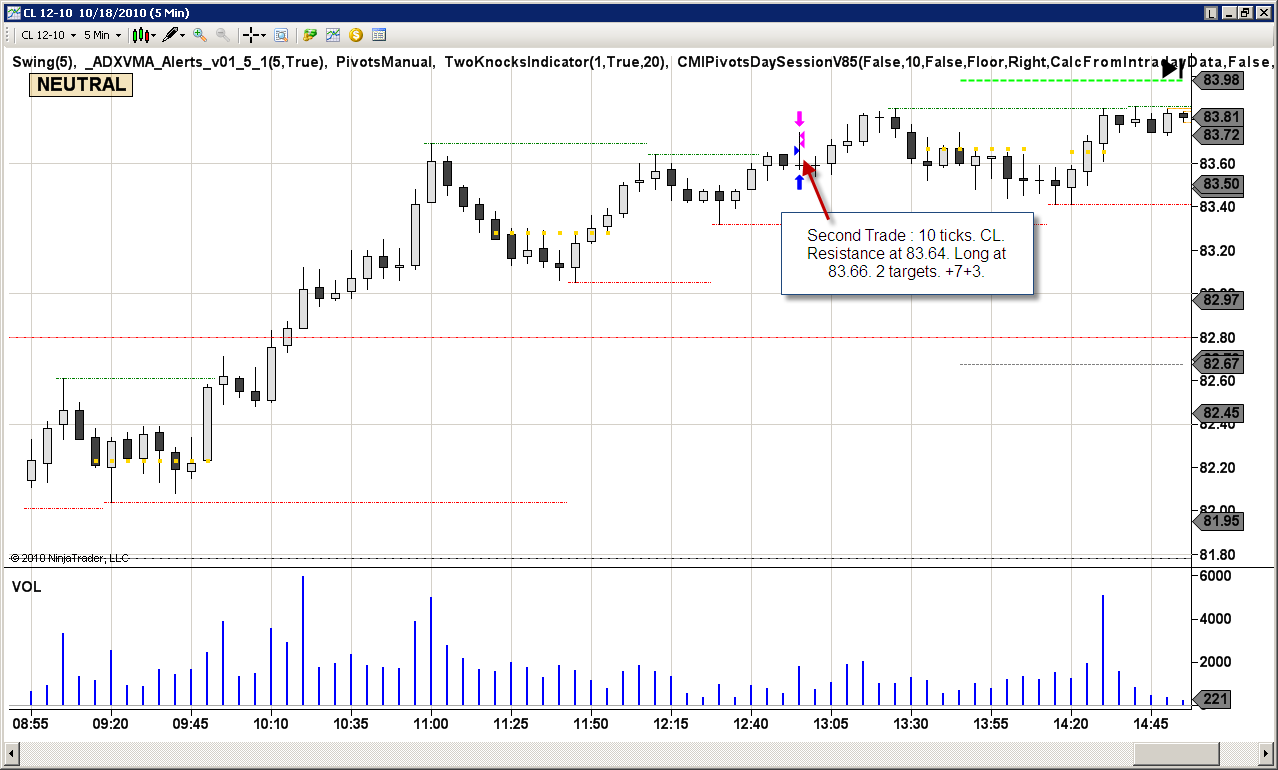Select the 82.45 price marker
This screenshot has width=1278, height=770.
tap(1221, 413)
